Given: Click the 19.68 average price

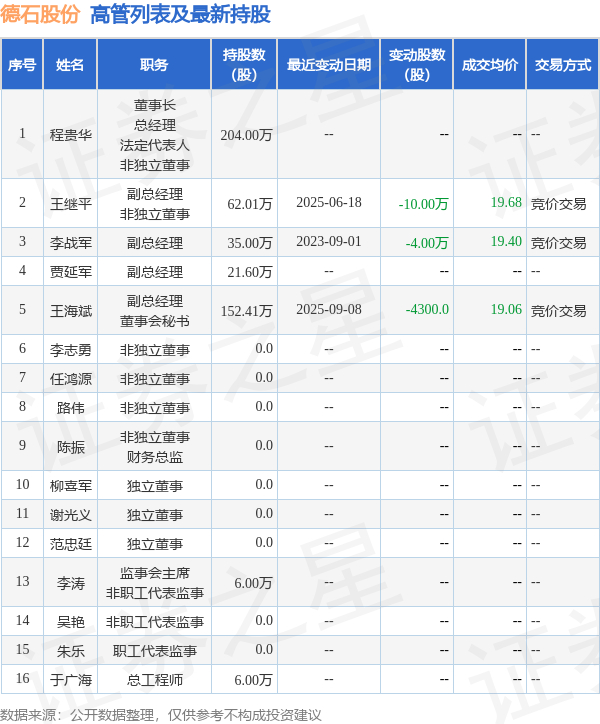Looking at the screenshot, I should [x=506, y=202].
